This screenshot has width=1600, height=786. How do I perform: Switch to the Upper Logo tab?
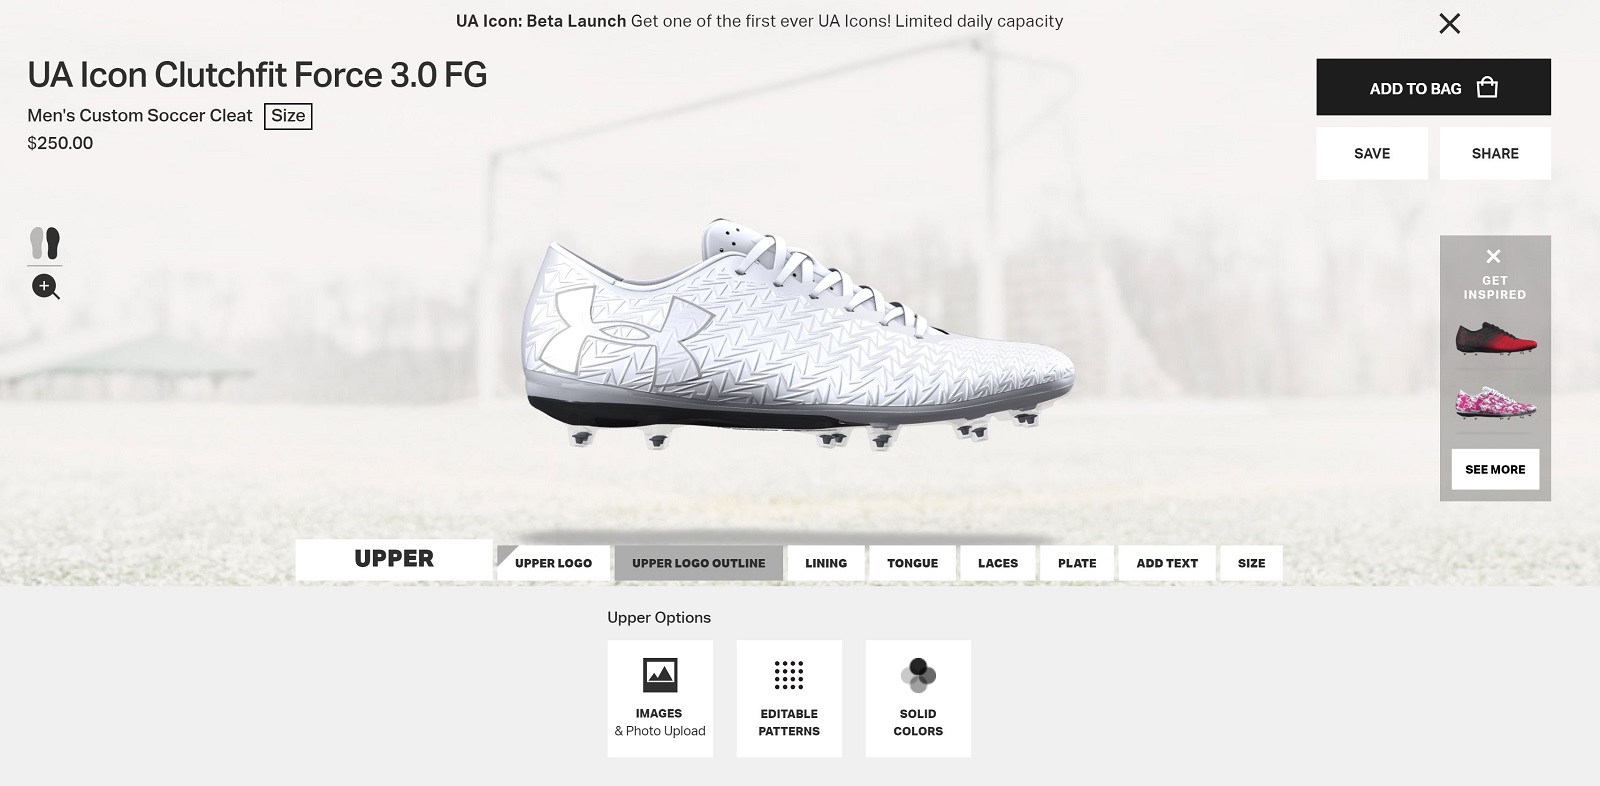click(x=553, y=563)
